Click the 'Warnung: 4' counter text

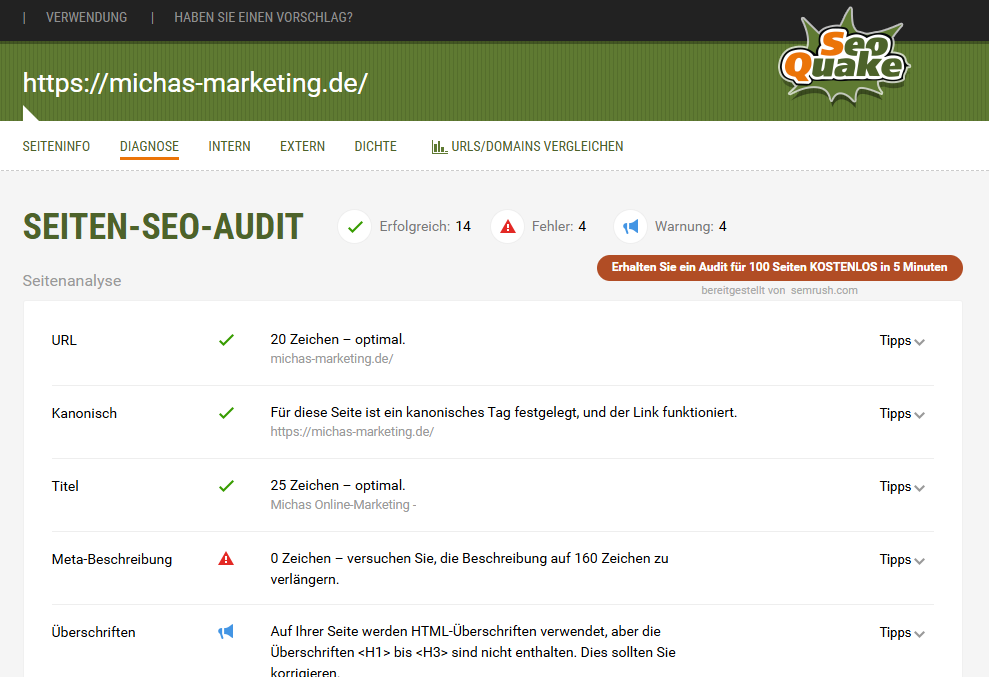coord(691,227)
